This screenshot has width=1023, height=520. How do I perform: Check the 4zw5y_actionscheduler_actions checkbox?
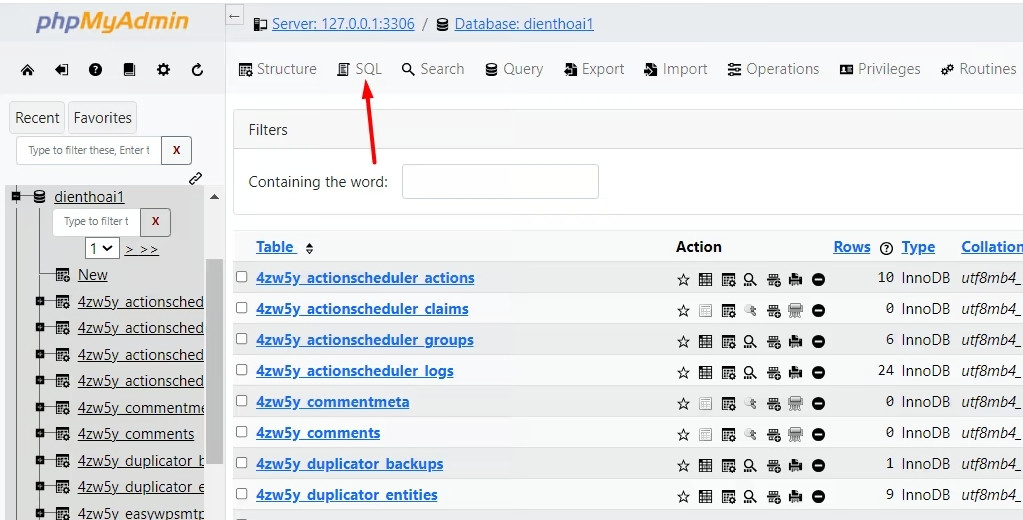pos(241,277)
